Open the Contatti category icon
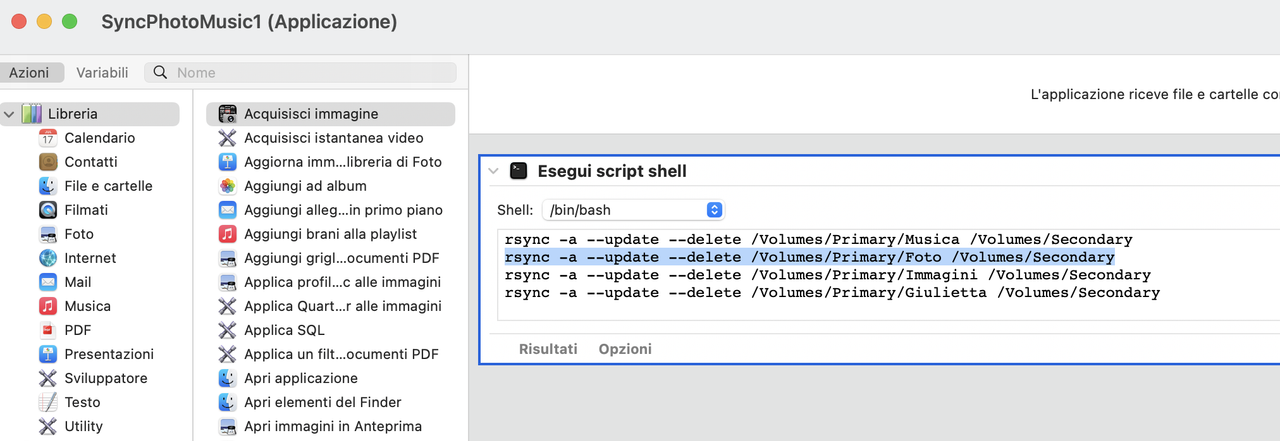Screen dimensions: 1280x441 pyautogui.click(x=48, y=162)
